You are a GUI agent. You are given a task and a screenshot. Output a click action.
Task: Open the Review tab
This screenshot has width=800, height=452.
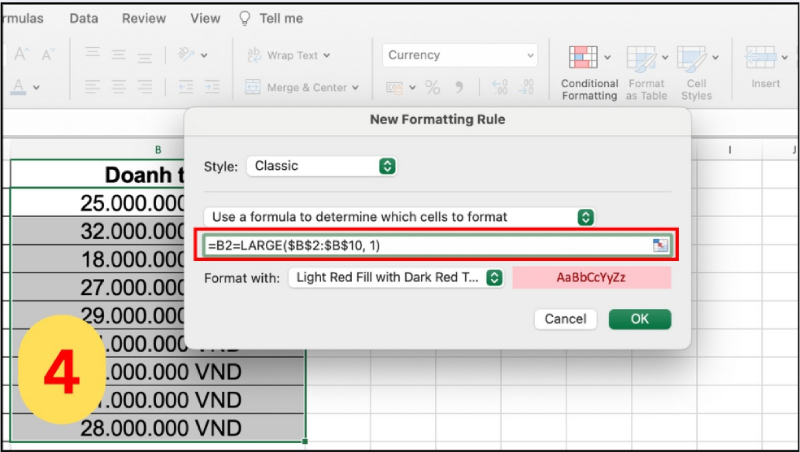pyautogui.click(x=144, y=18)
